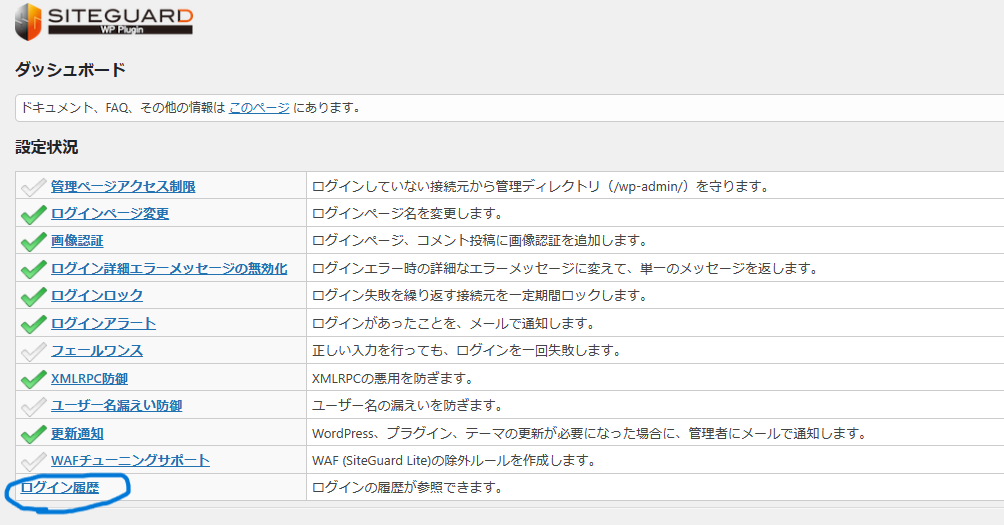Click description text XMLRPCの悪用を防ぎます。

pos(393,378)
